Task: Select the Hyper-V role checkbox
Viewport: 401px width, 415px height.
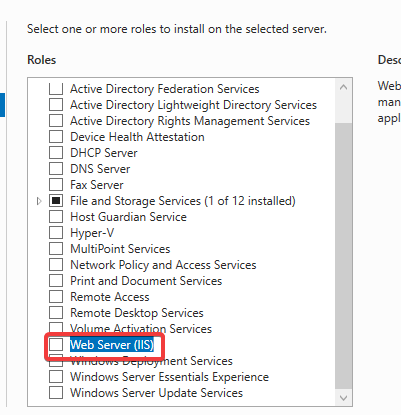Action: [x=56, y=233]
